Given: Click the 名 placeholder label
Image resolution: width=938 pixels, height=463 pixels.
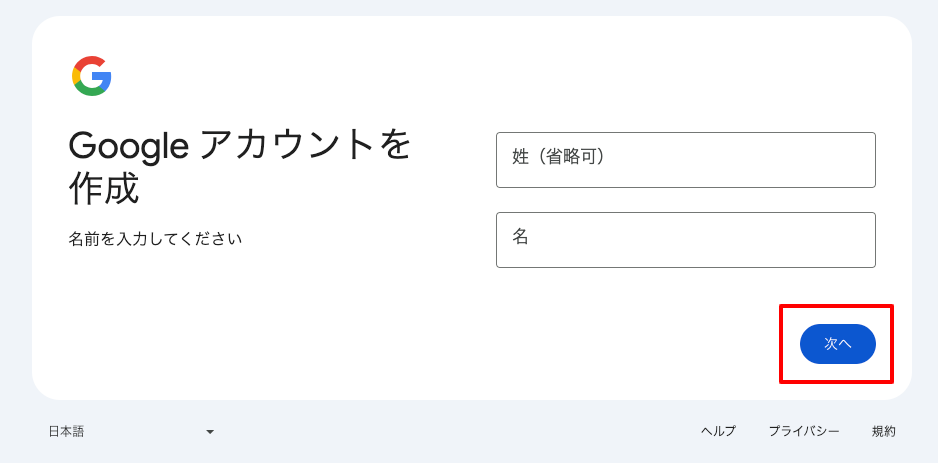Looking at the screenshot, I should pos(520,236).
